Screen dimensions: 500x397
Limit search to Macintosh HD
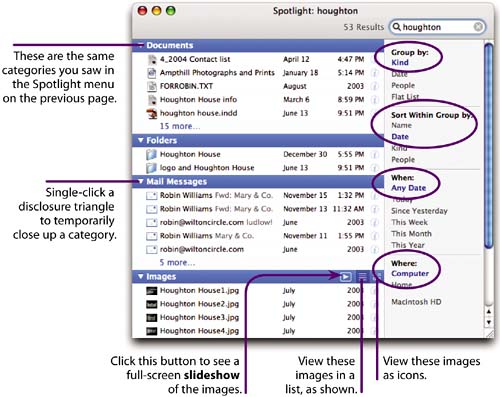pyautogui.click(x=416, y=302)
